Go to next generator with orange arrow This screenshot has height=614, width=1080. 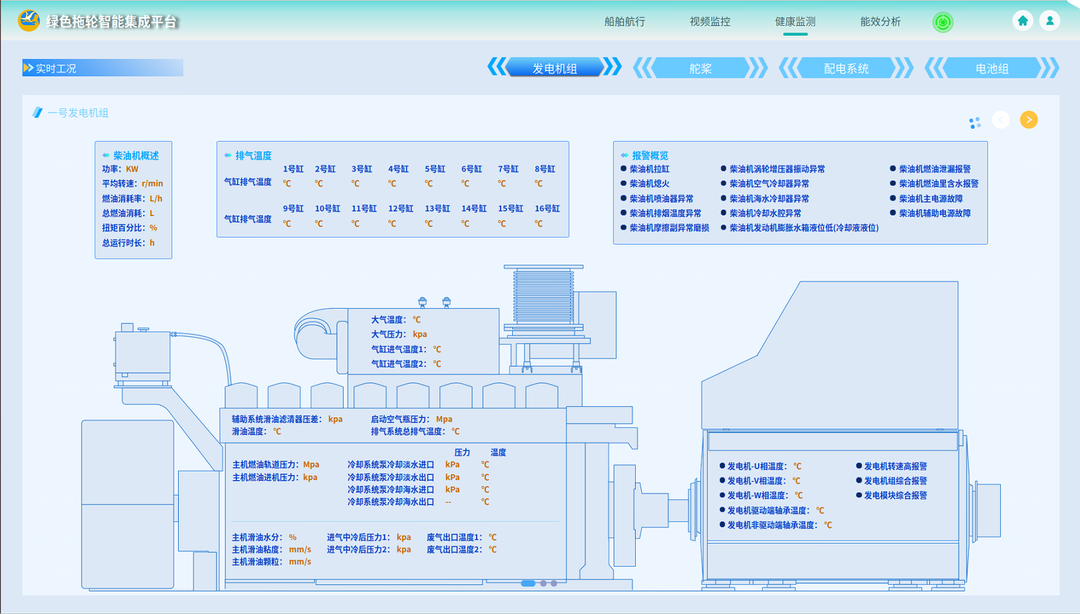pyautogui.click(x=1028, y=120)
